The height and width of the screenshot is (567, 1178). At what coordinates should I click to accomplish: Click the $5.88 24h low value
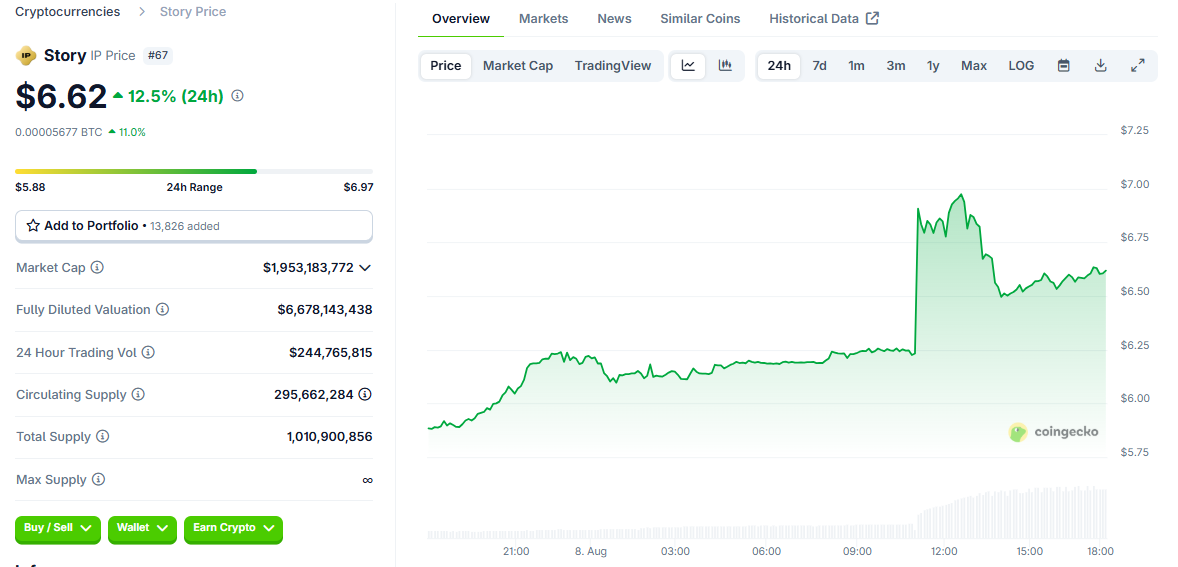pos(30,187)
